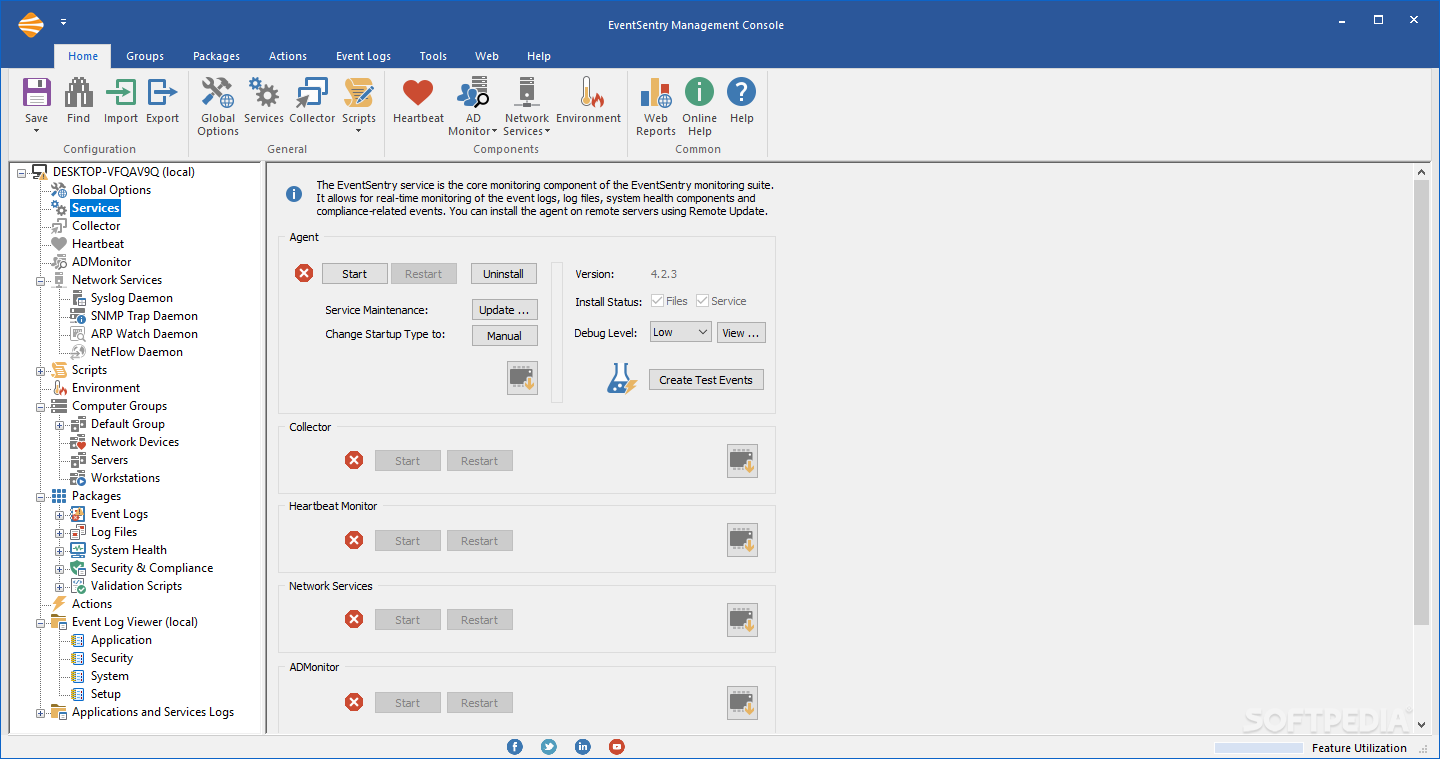Select Security & Compliance in the tree

point(151,568)
